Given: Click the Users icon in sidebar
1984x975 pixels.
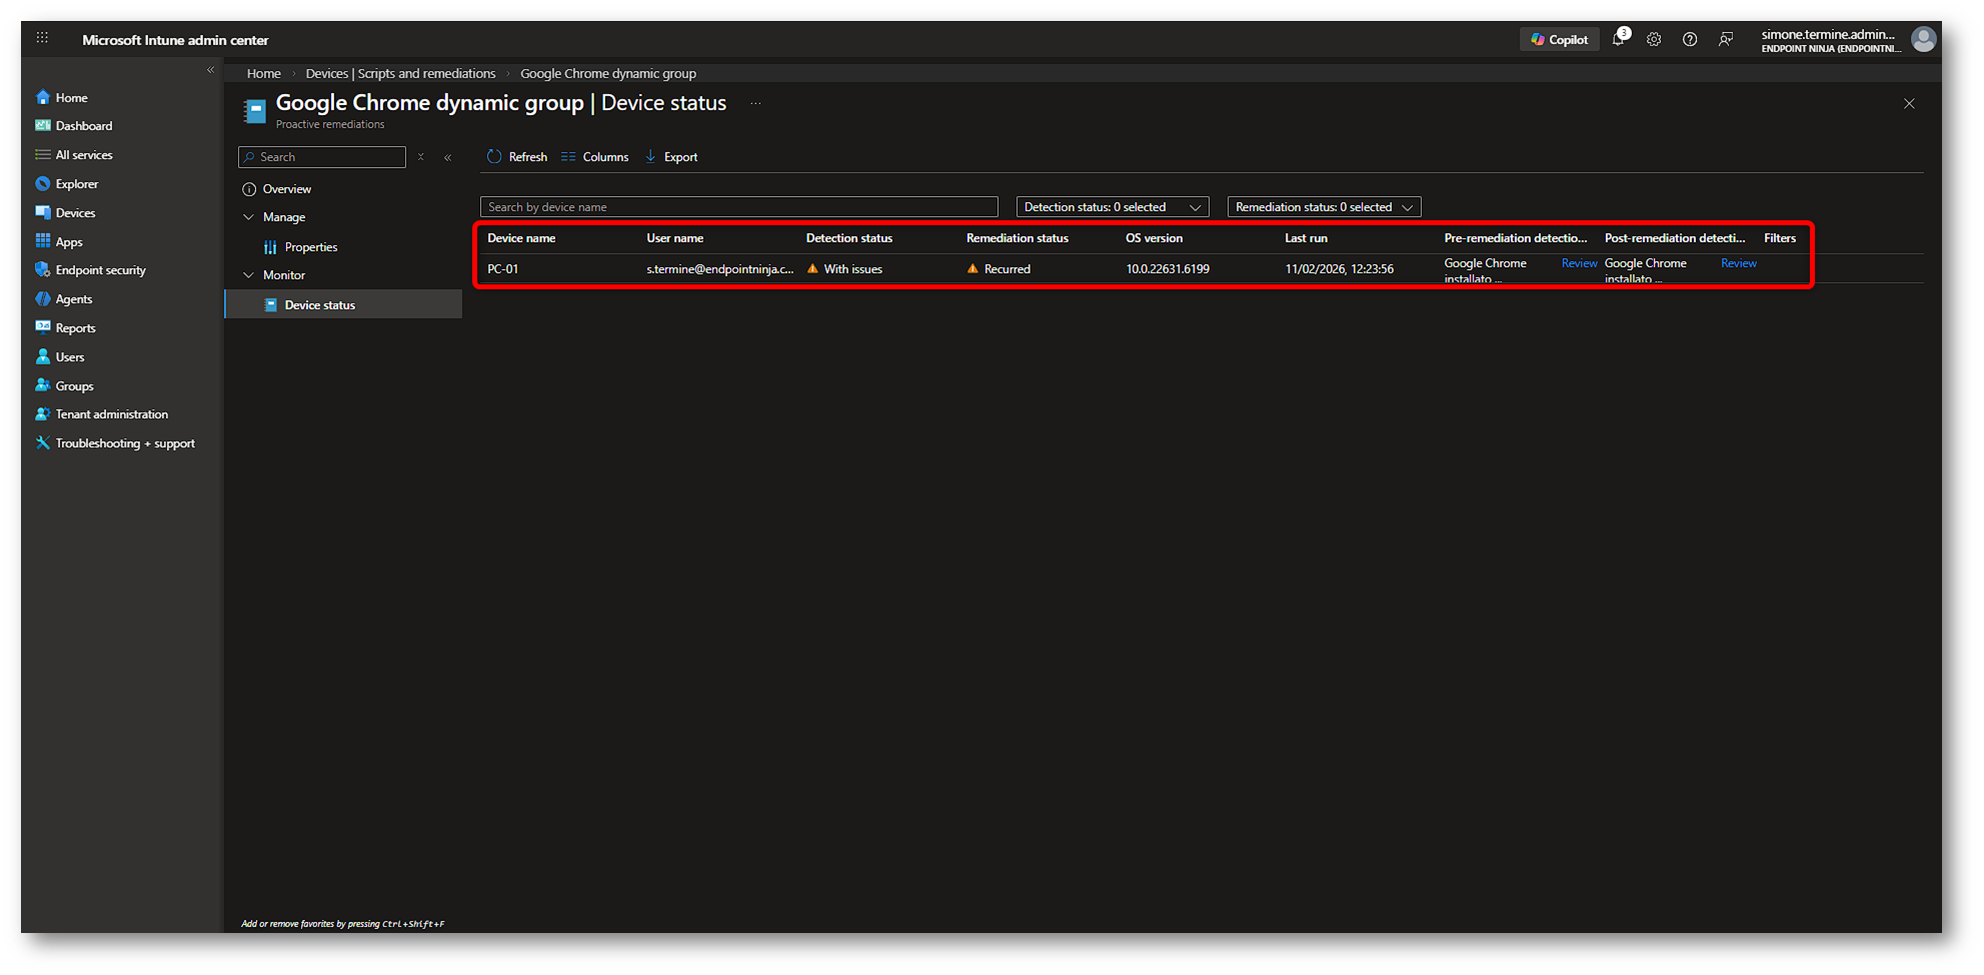Looking at the screenshot, I should 42,356.
